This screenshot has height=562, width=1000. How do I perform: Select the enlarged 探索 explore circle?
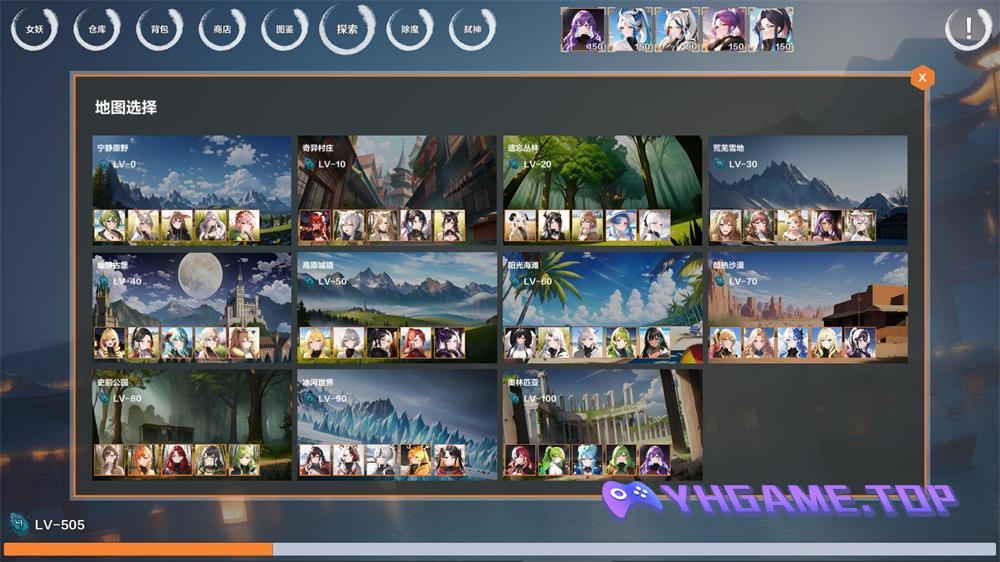[347, 29]
